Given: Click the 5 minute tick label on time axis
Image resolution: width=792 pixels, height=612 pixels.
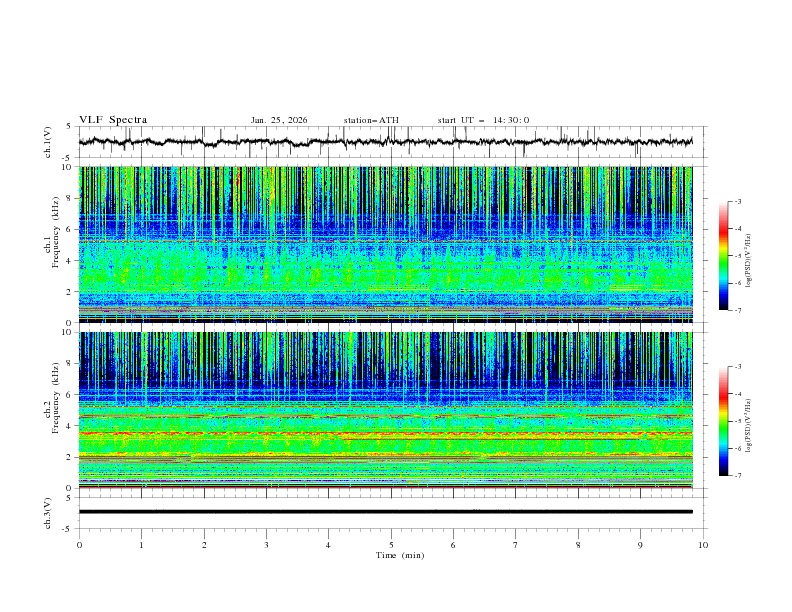Looking at the screenshot, I should click(x=391, y=544).
